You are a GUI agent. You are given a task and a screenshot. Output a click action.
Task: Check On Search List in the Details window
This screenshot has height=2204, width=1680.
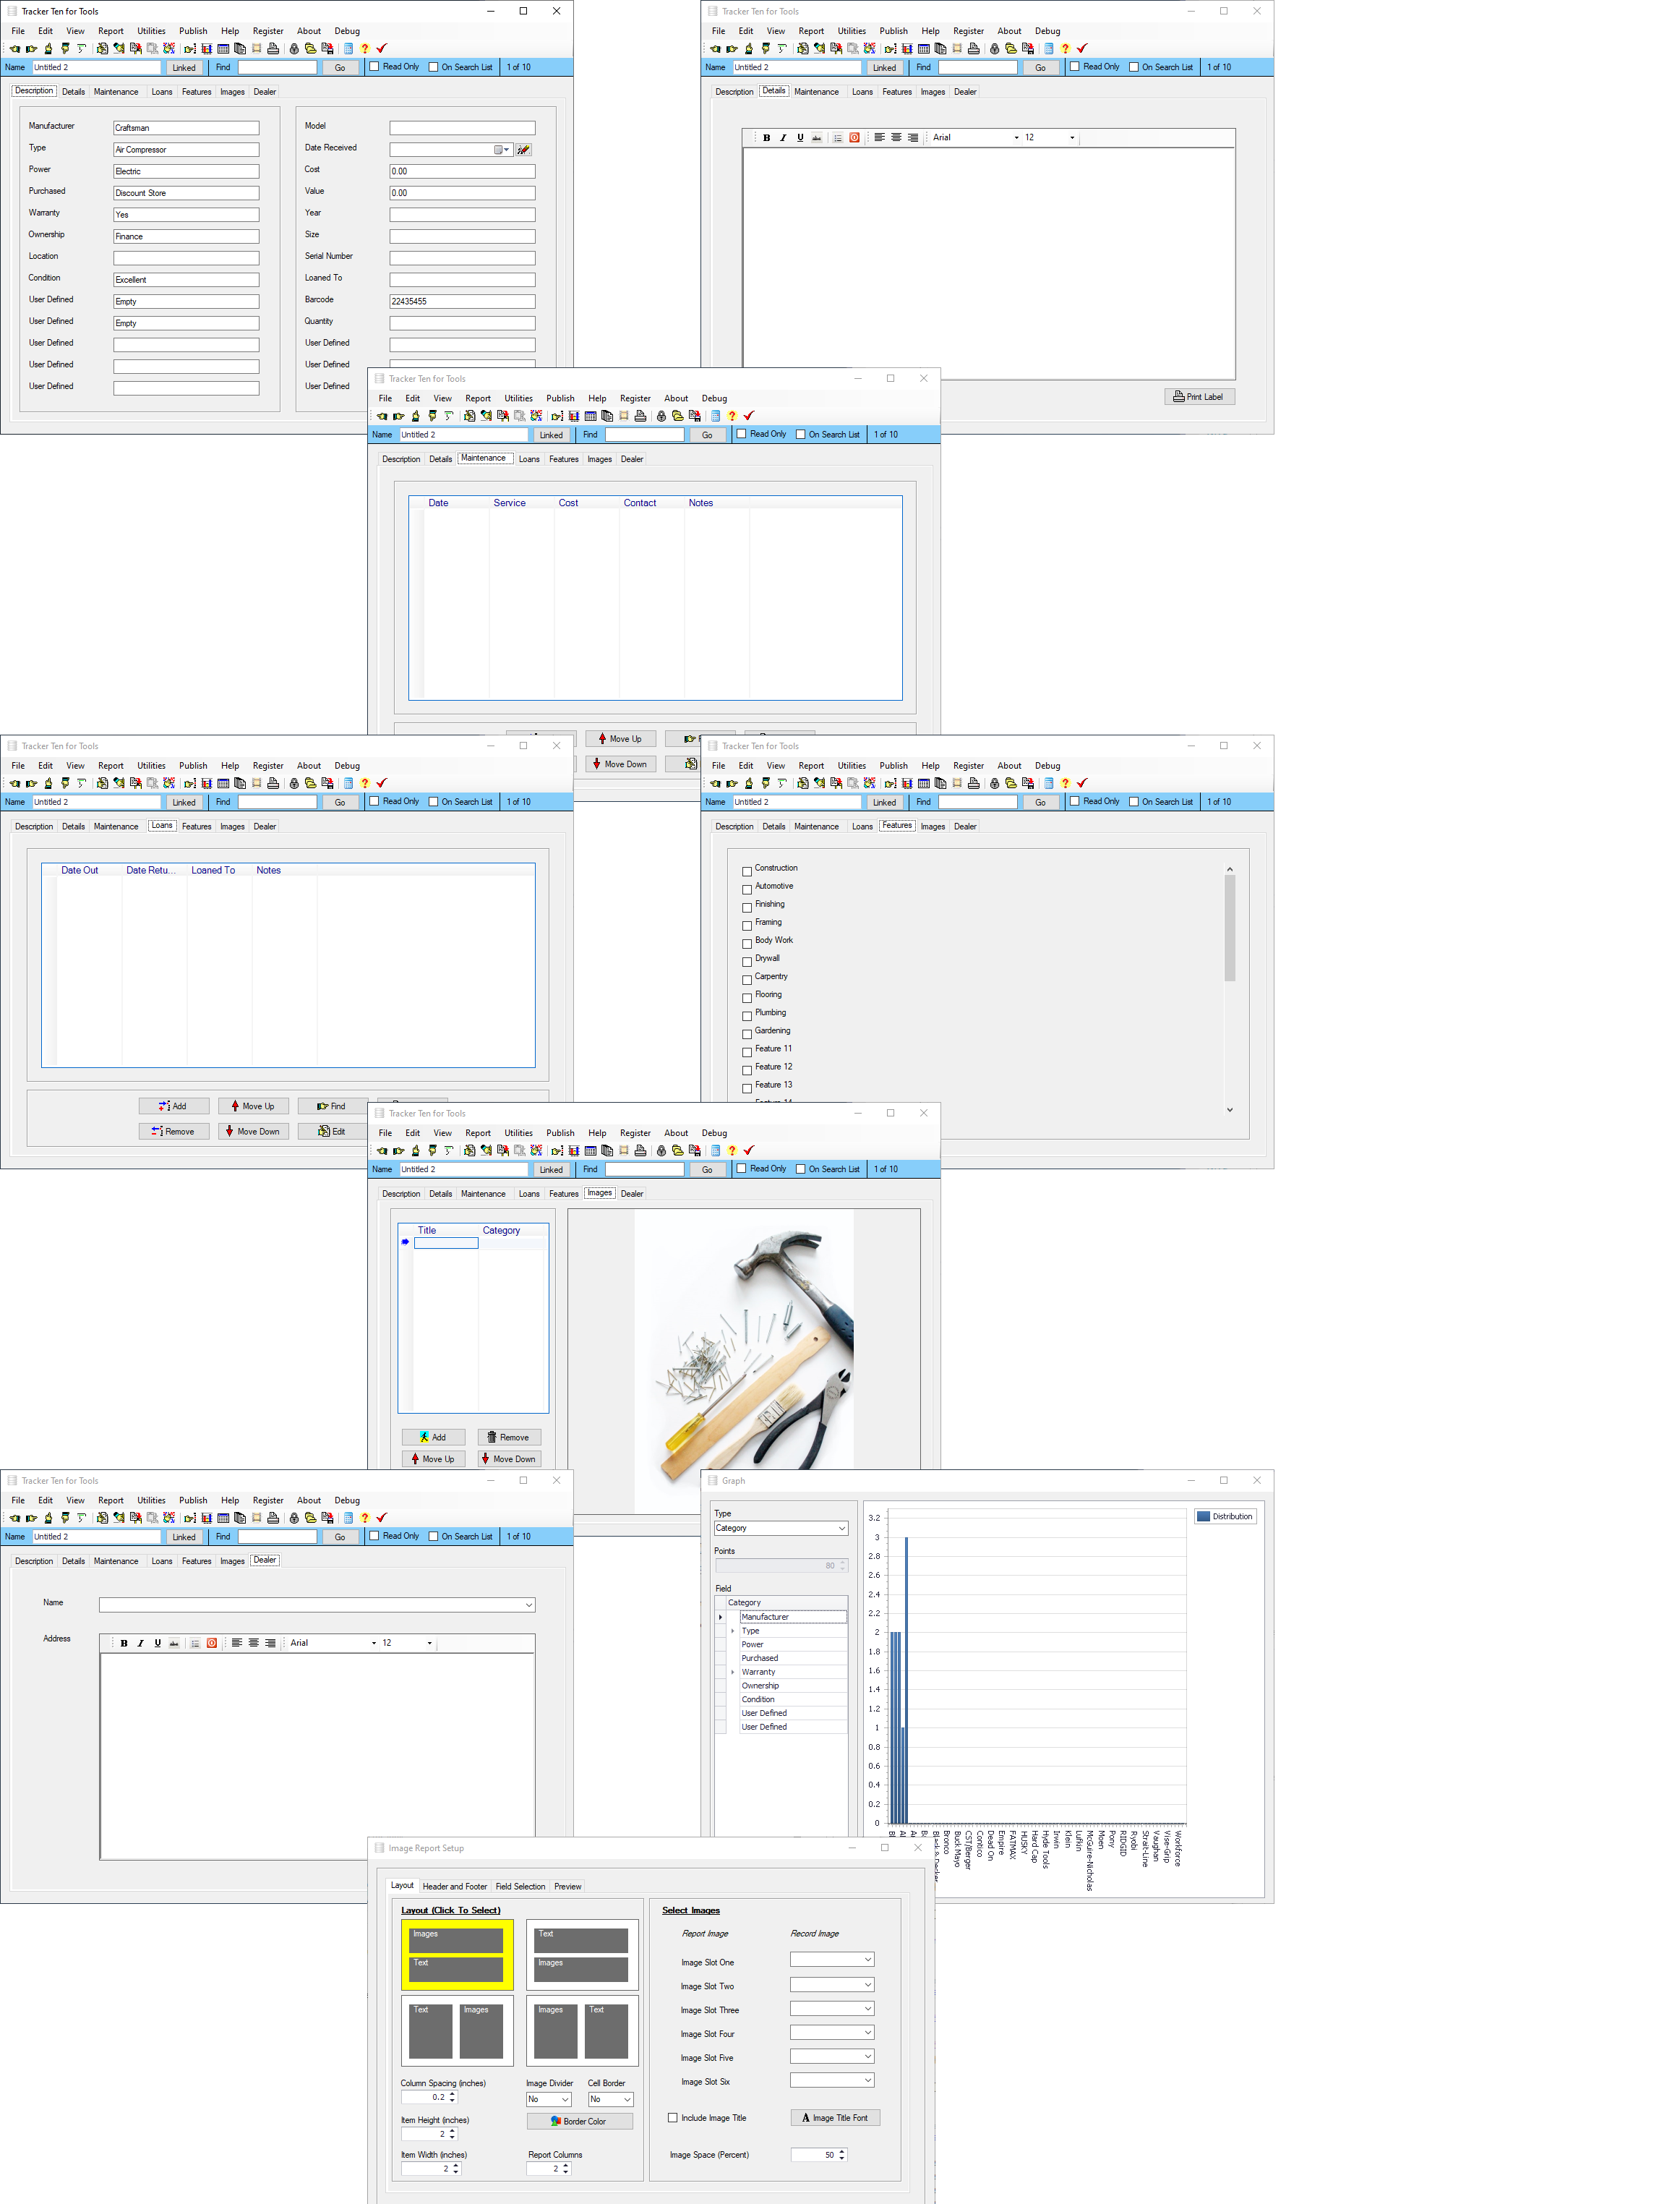click(x=1133, y=67)
